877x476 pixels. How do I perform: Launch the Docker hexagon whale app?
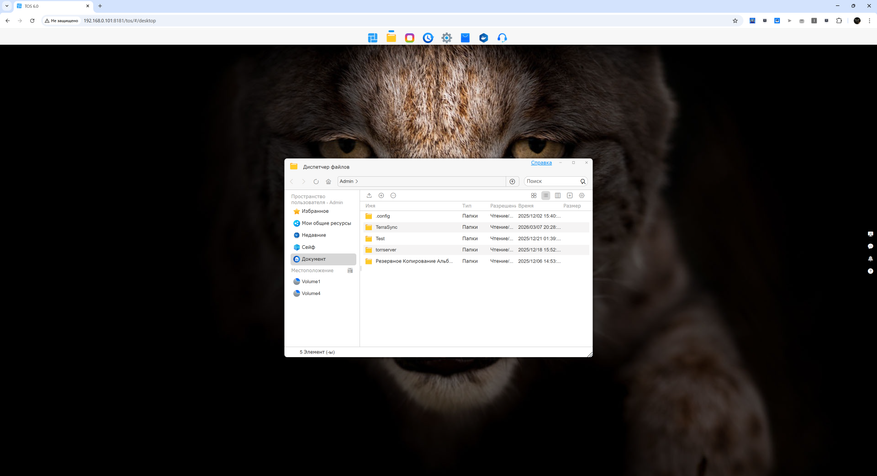[483, 37]
